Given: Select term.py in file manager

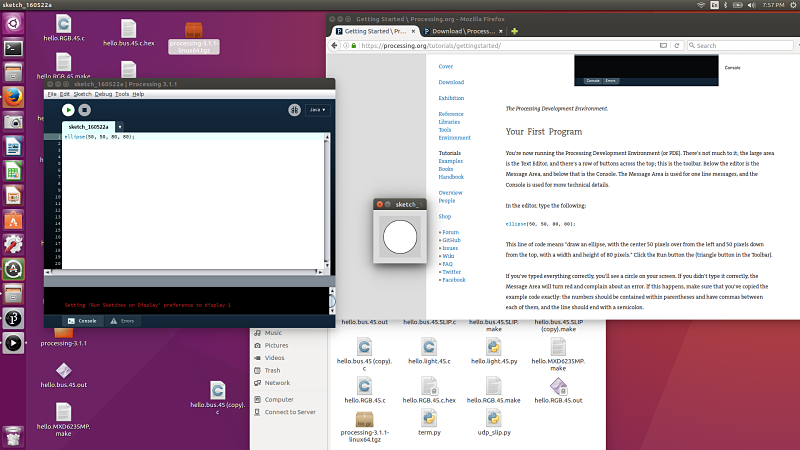Looking at the screenshot, I should tap(429, 422).
